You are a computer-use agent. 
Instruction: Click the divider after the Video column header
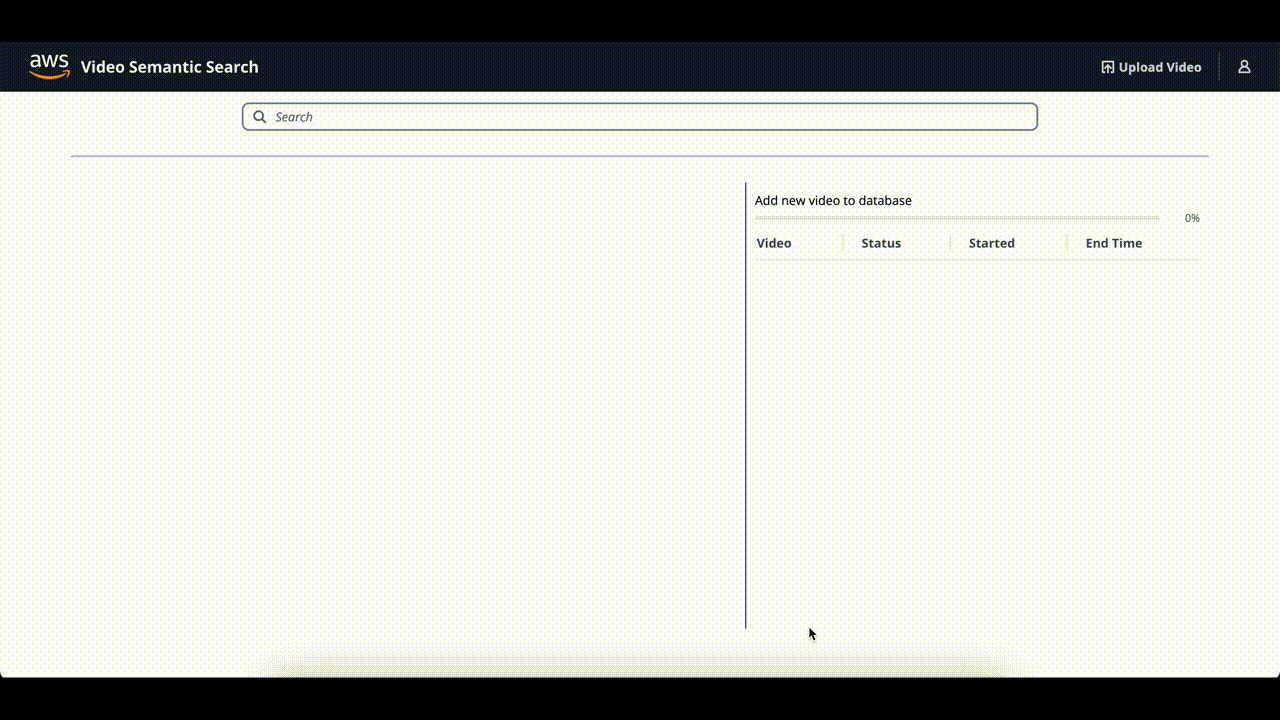click(843, 243)
